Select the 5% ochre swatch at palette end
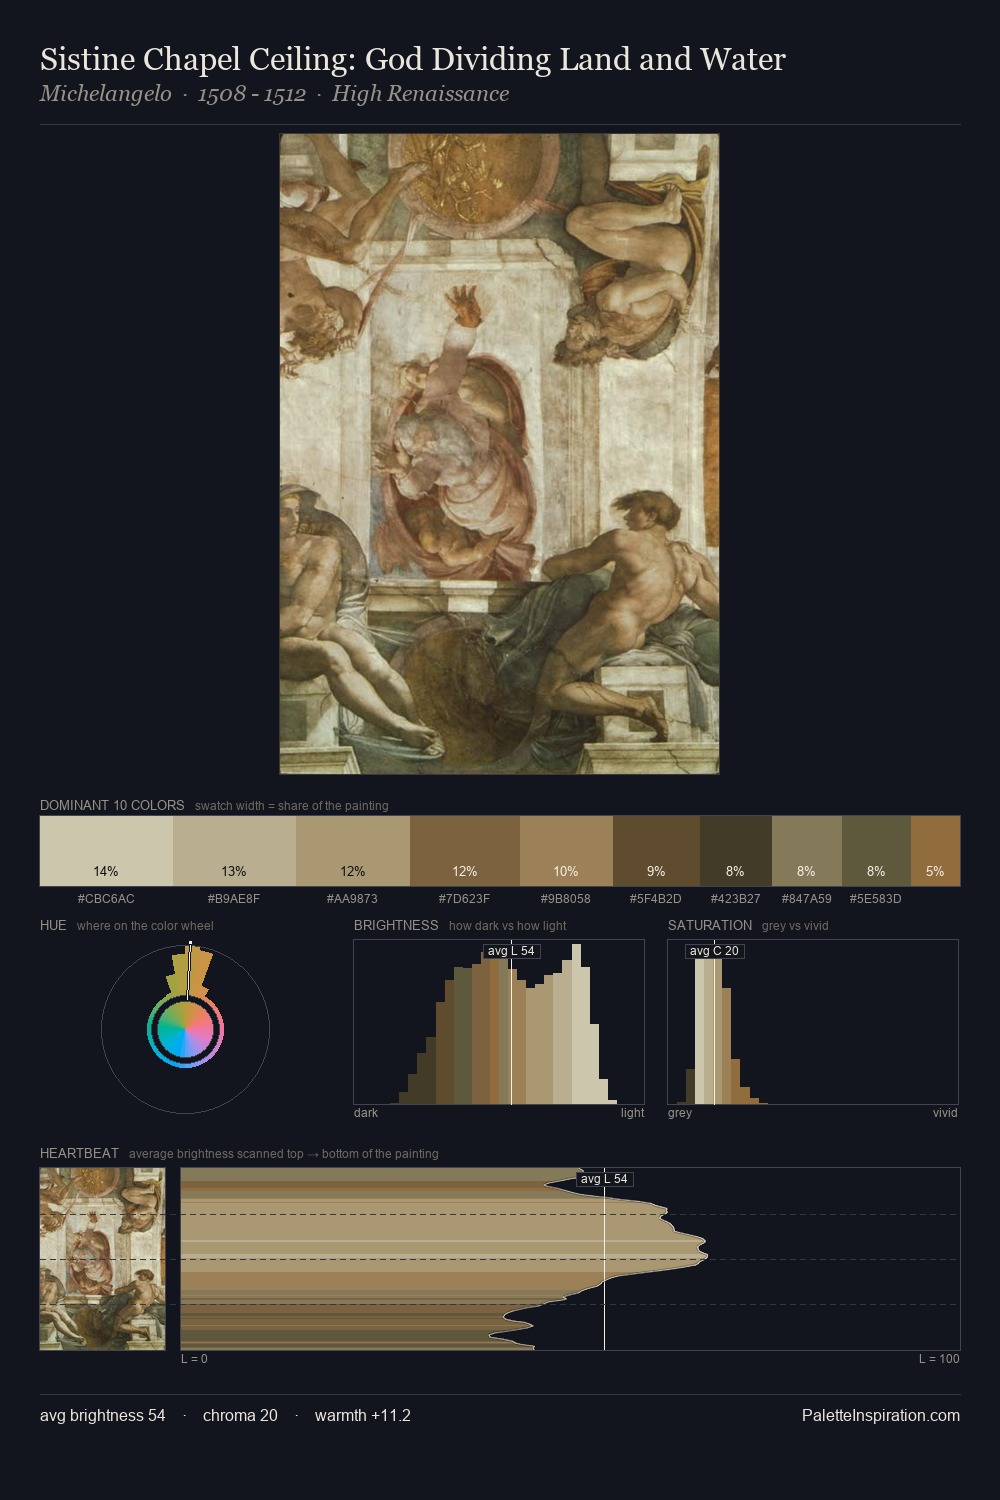 935,851
